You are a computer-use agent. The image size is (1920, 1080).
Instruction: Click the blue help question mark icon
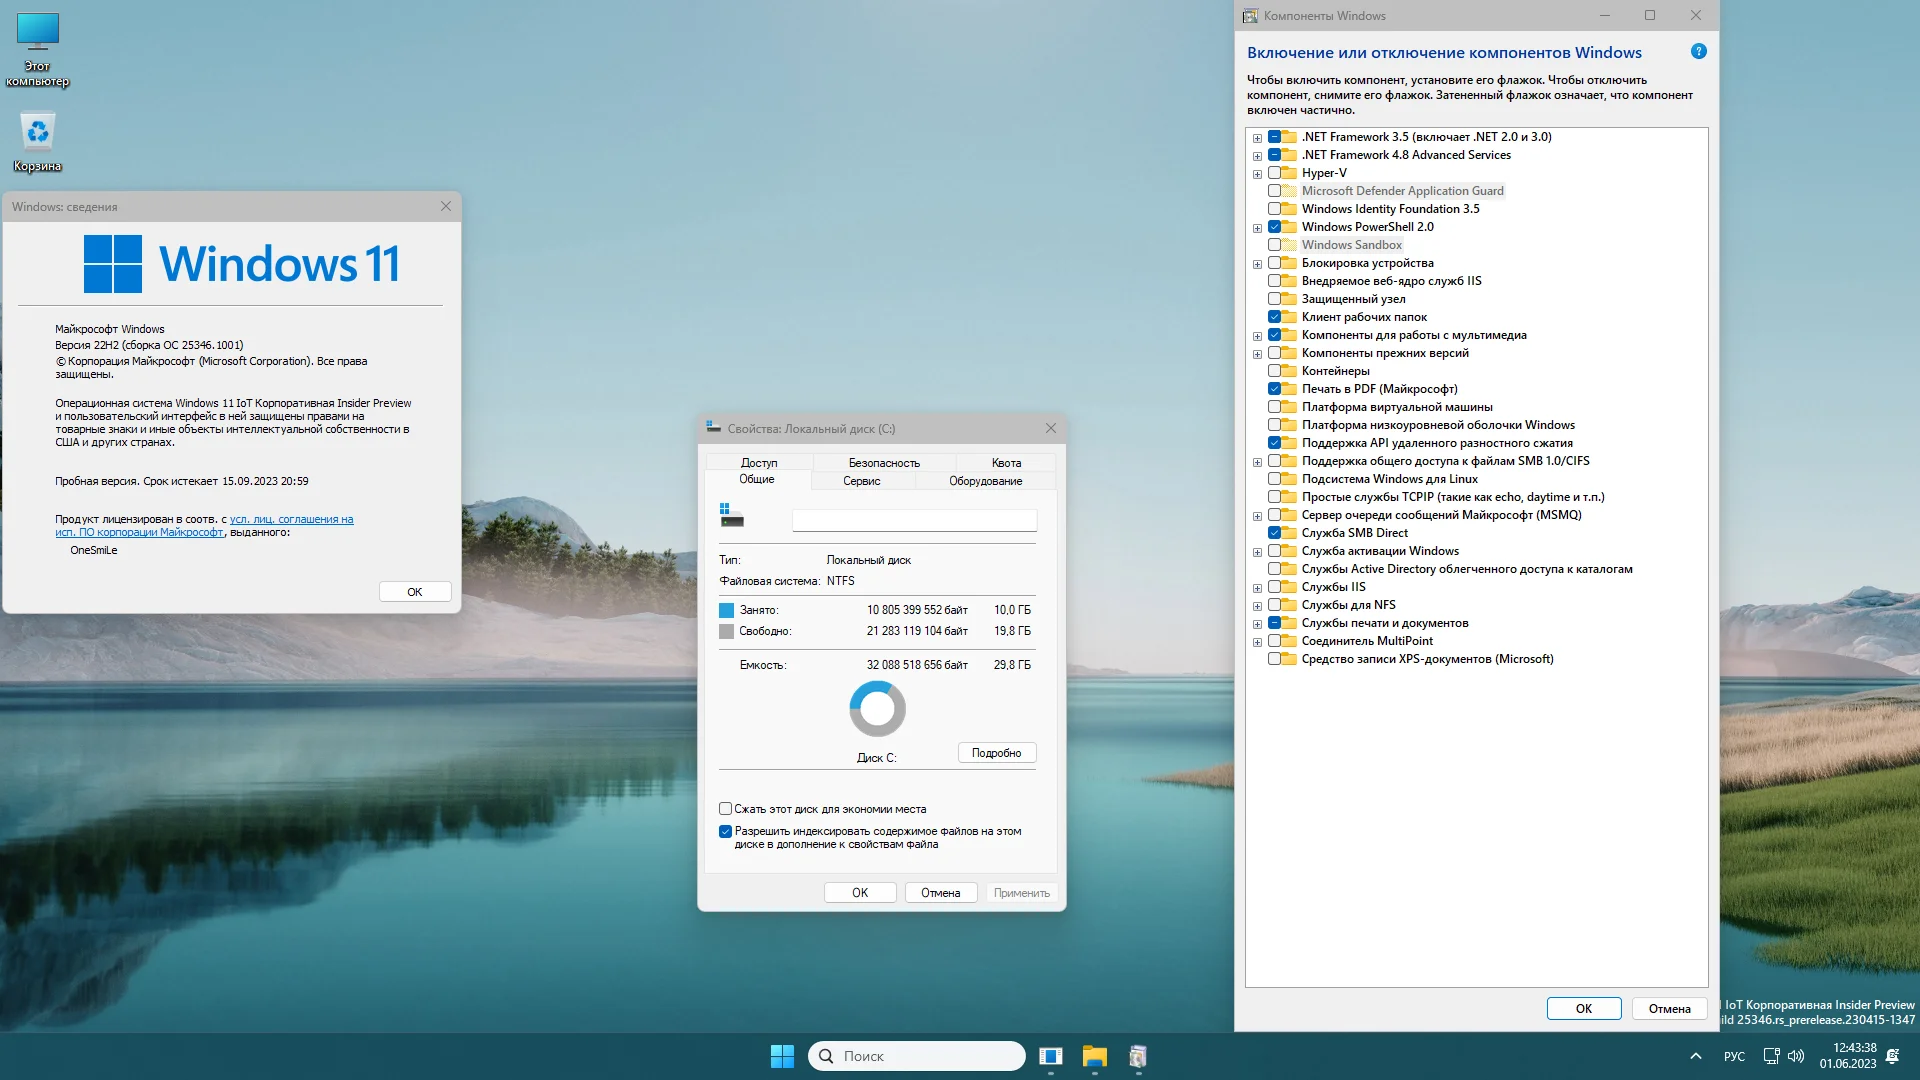tap(1698, 52)
